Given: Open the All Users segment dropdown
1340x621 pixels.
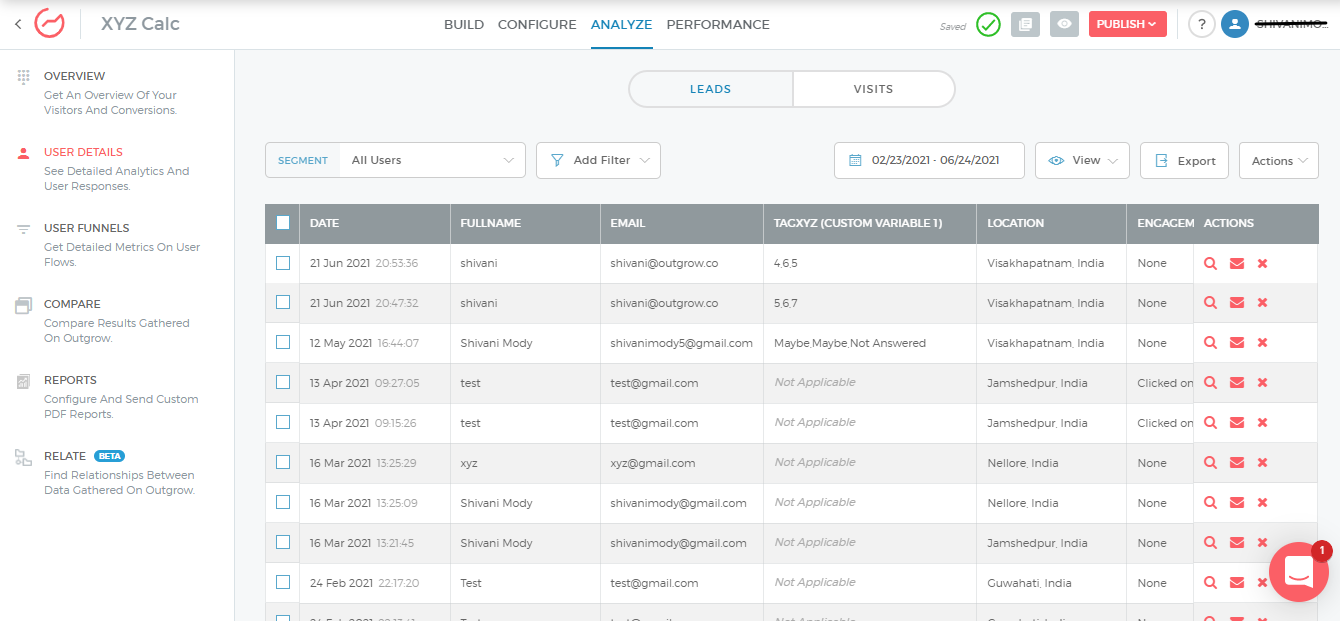Looking at the screenshot, I should (x=433, y=160).
